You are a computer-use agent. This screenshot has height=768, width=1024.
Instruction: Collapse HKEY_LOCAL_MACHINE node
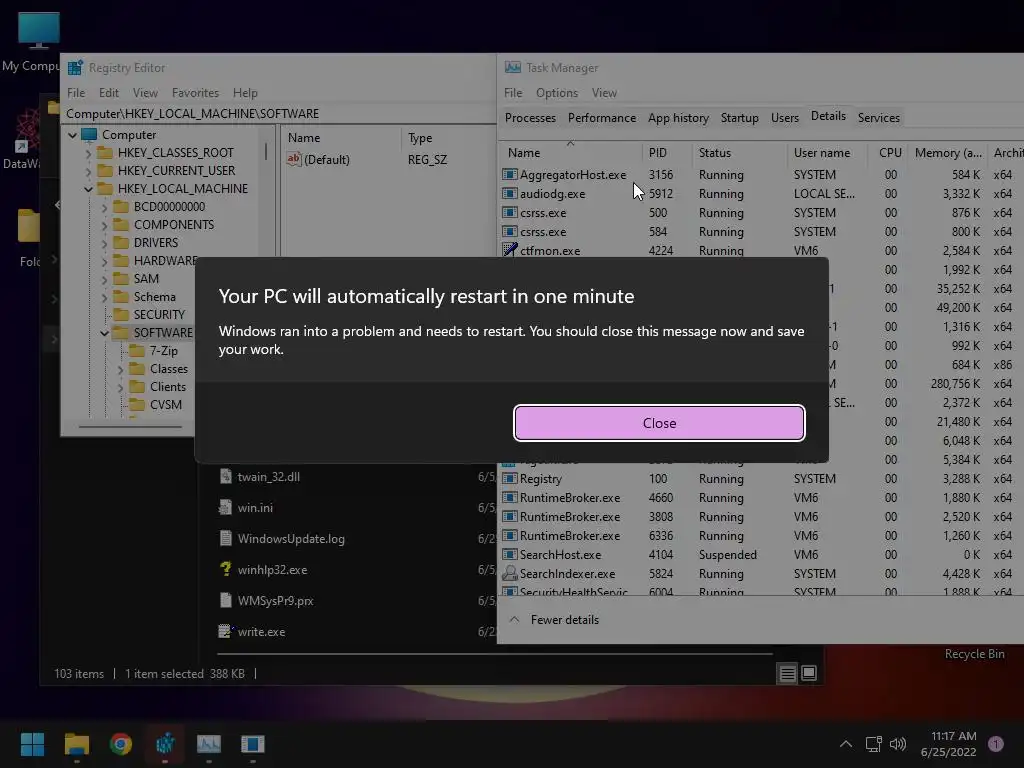(x=88, y=189)
